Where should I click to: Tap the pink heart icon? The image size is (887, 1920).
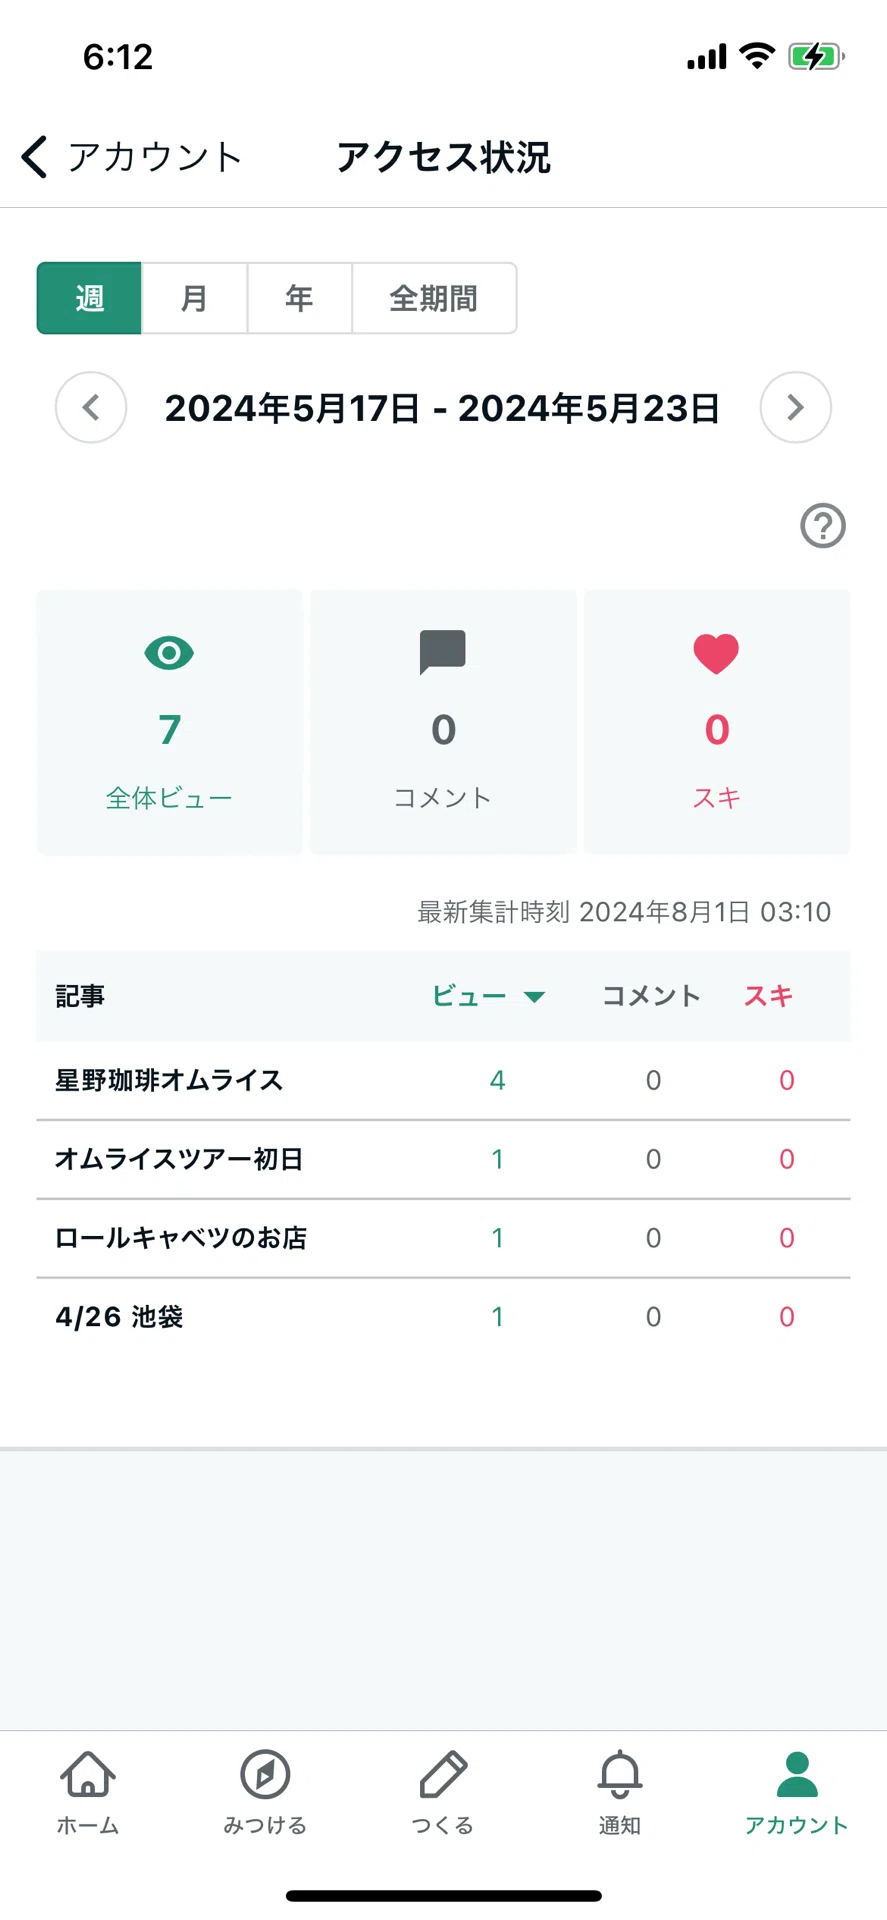click(716, 654)
